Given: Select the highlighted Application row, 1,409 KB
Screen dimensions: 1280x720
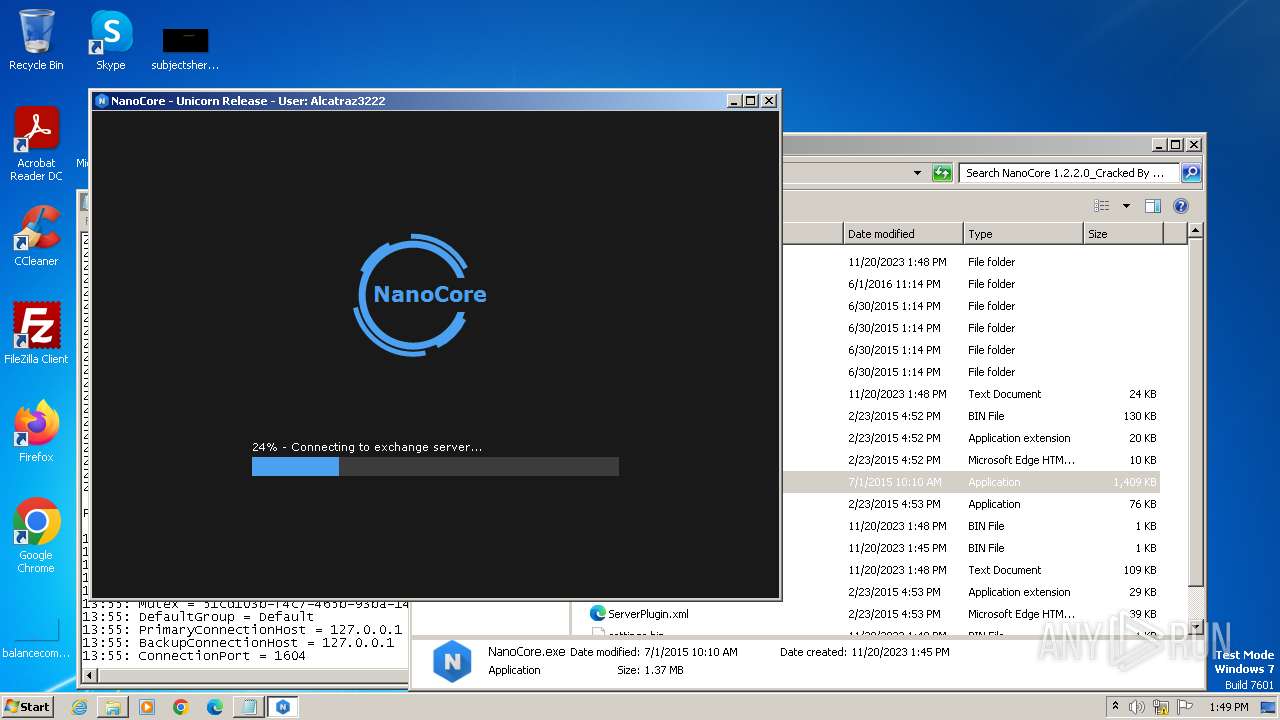Looking at the screenshot, I should point(970,482).
